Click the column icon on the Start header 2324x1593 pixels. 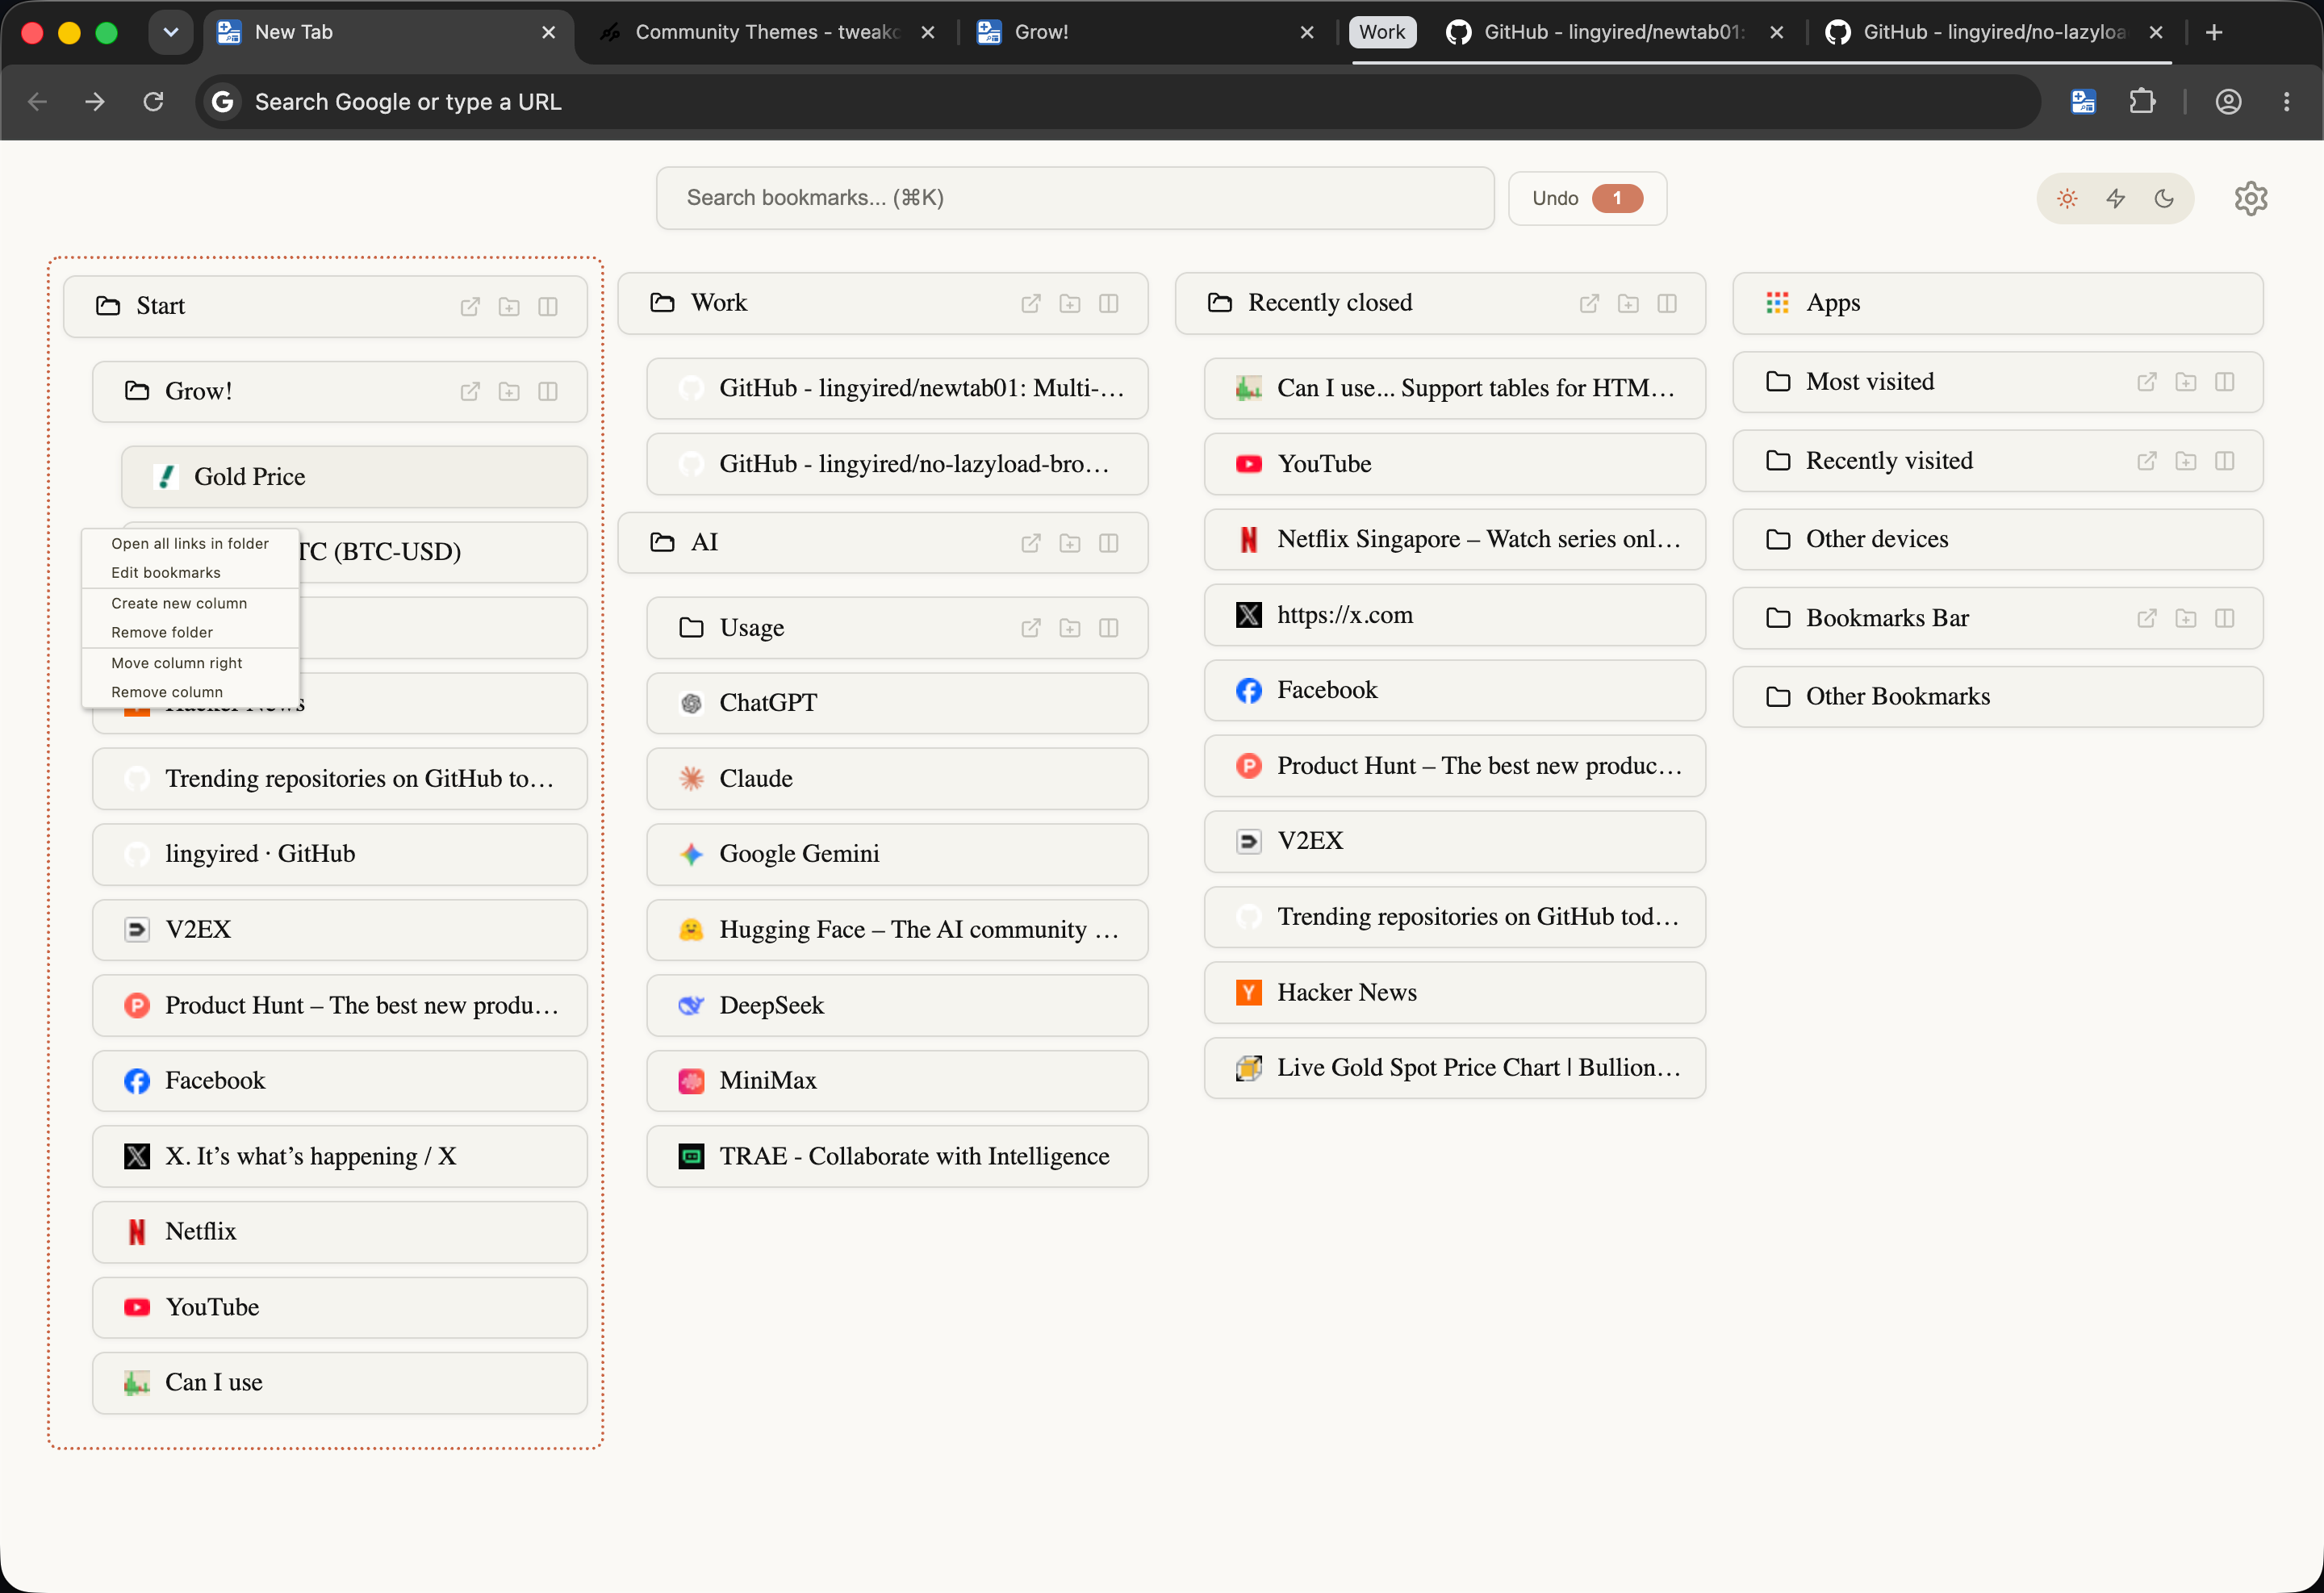coord(548,307)
